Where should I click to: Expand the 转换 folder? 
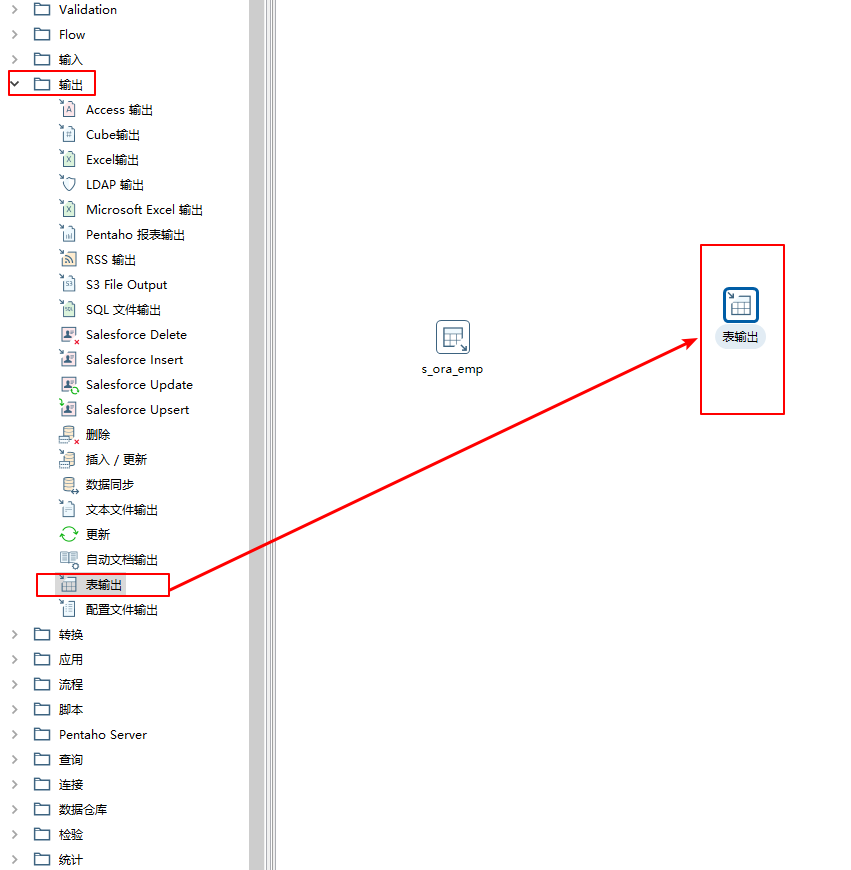(15, 634)
